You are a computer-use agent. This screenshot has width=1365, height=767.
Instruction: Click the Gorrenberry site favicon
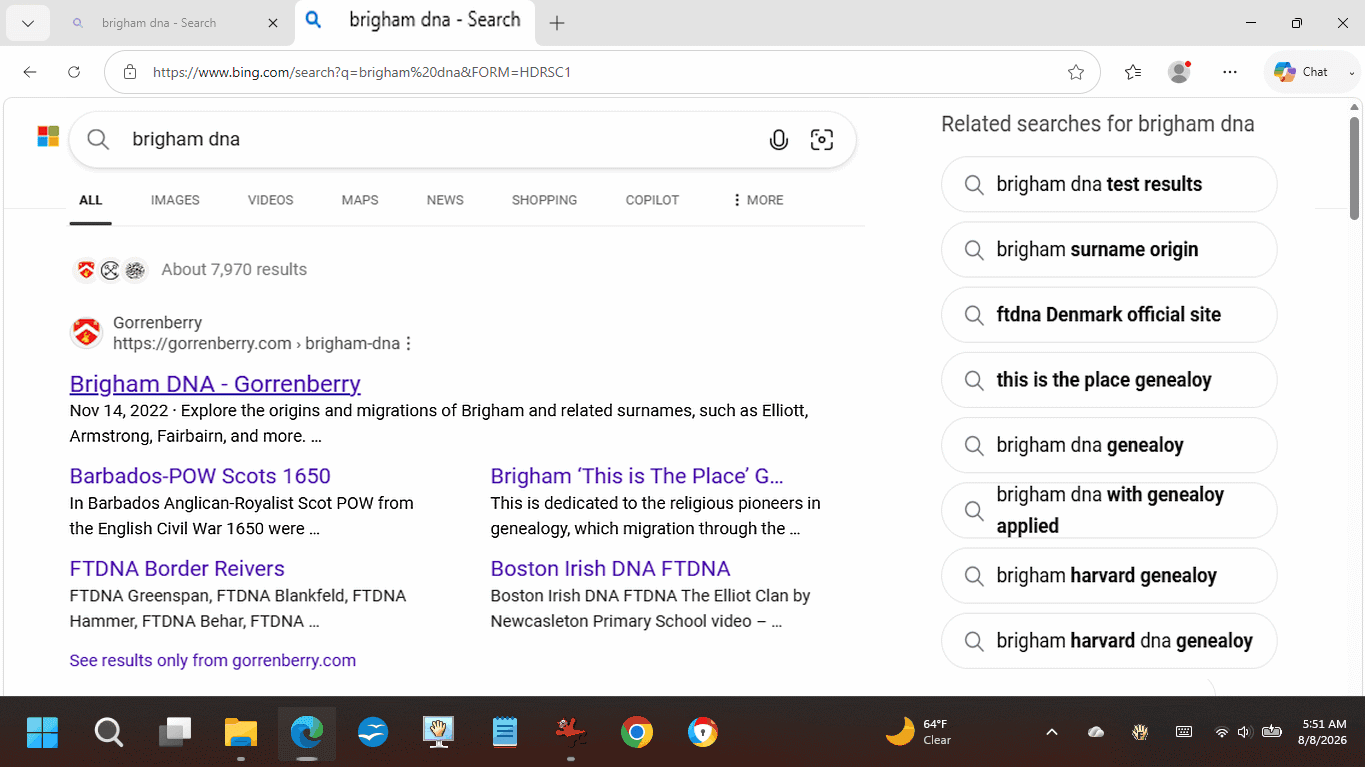pyautogui.click(x=86, y=332)
